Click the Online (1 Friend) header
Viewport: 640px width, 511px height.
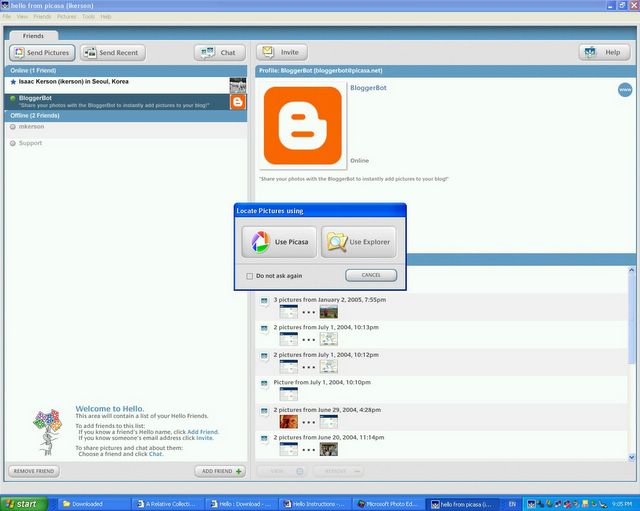[126, 71]
